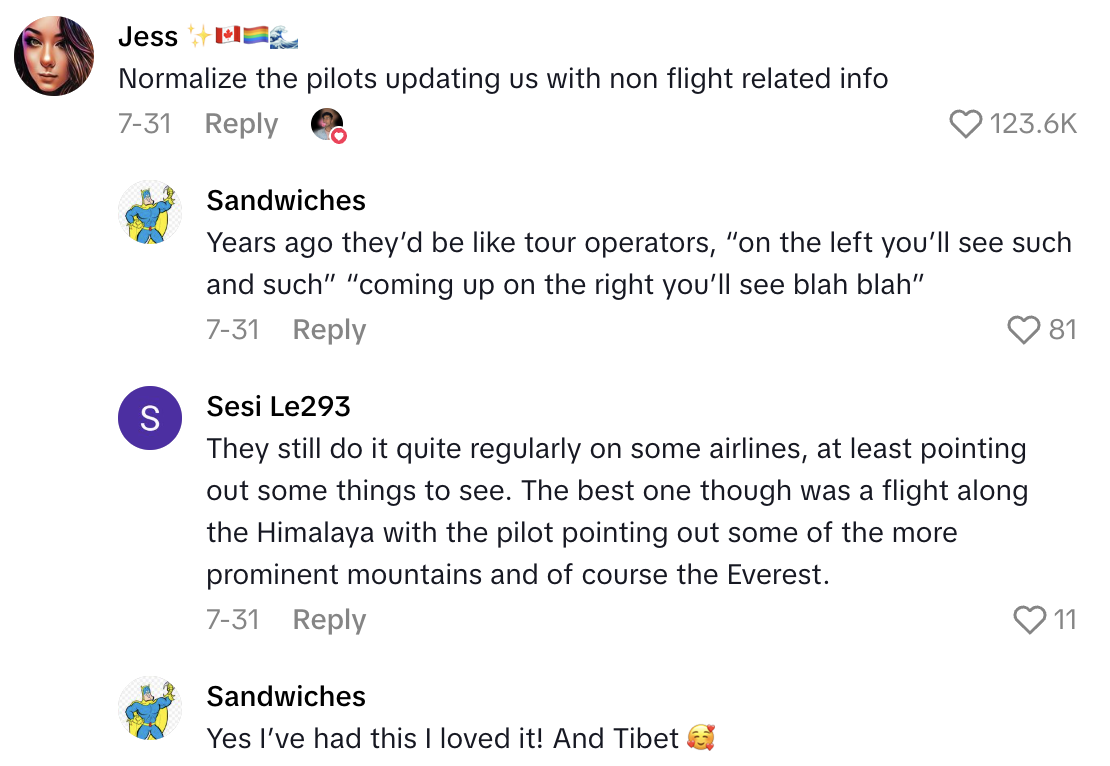Like Sandwiches' first comment heart icon

(1024, 330)
